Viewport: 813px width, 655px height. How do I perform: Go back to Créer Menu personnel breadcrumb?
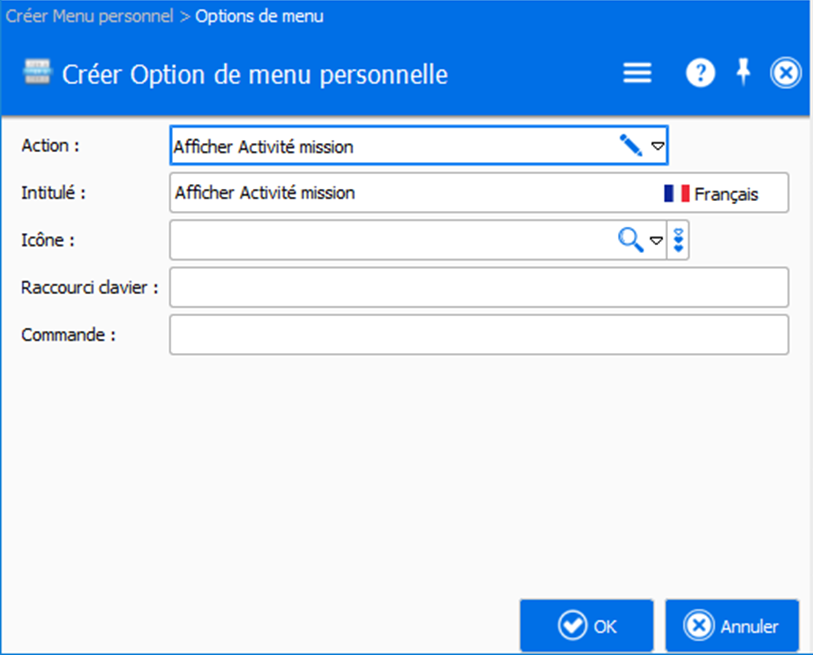(x=89, y=16)
